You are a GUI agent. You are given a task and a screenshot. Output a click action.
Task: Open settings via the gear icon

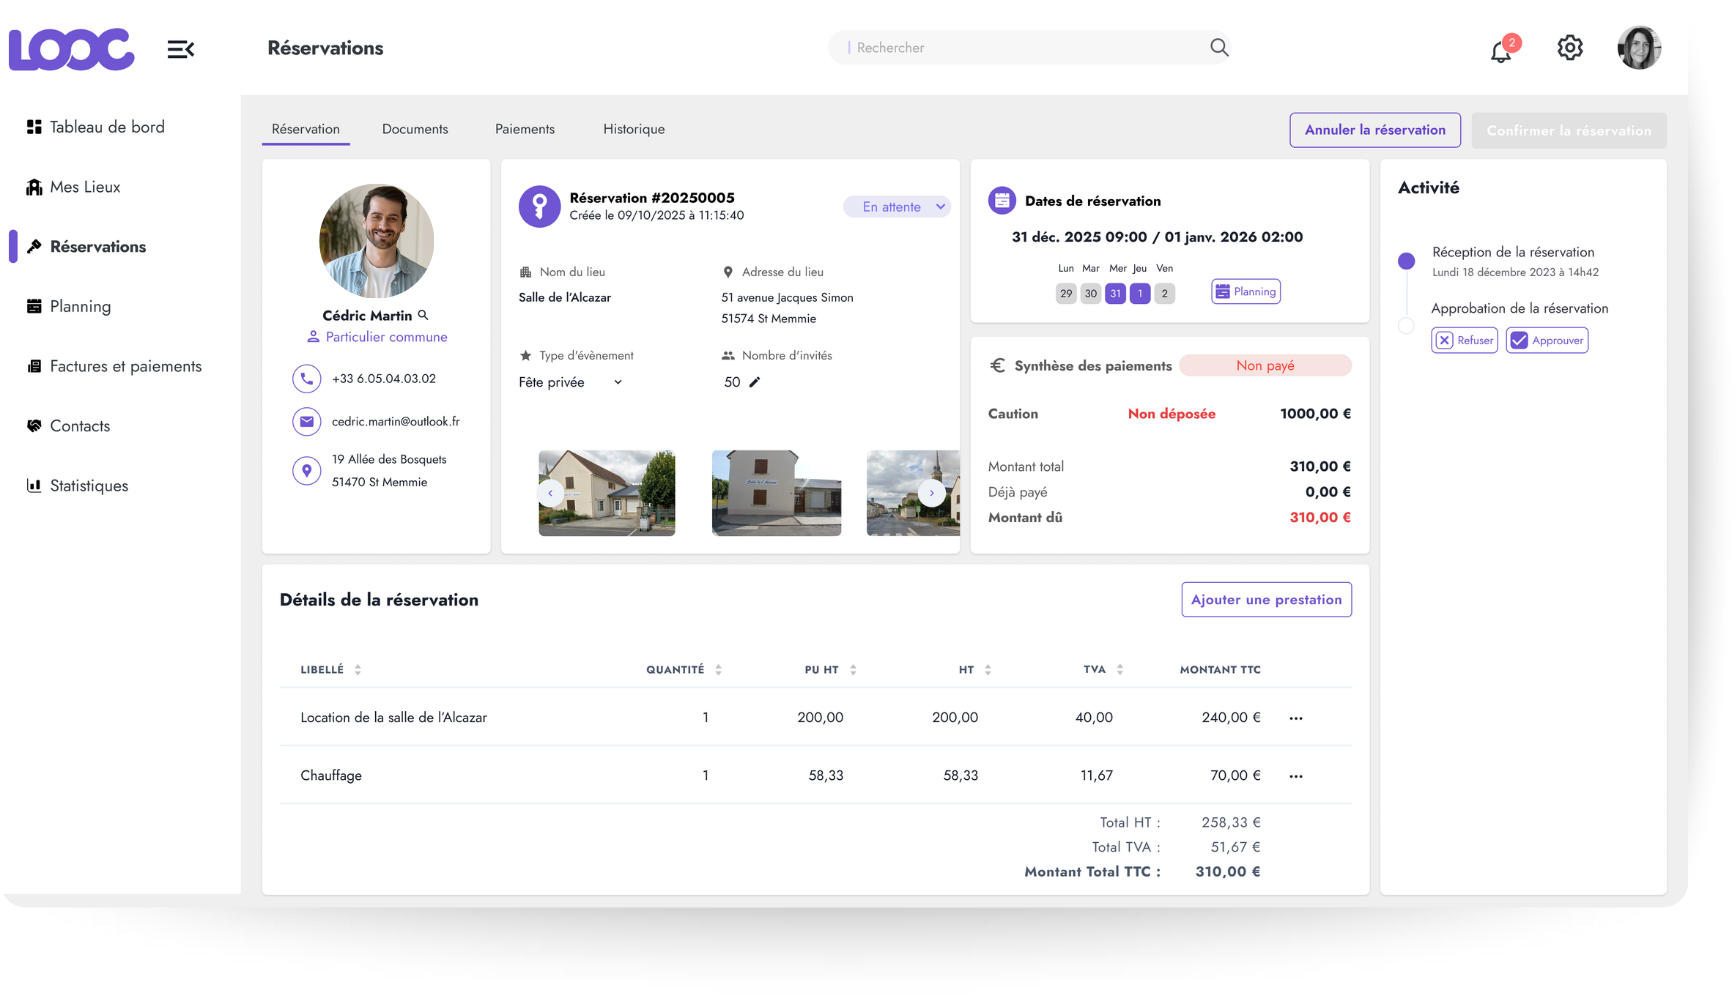(x=1570, y=48)
